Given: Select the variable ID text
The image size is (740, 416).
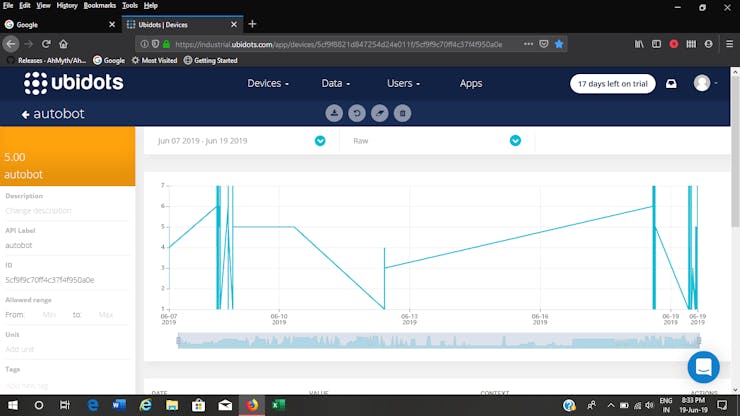Looking at the screenshot, I should [x=50, y=280].
